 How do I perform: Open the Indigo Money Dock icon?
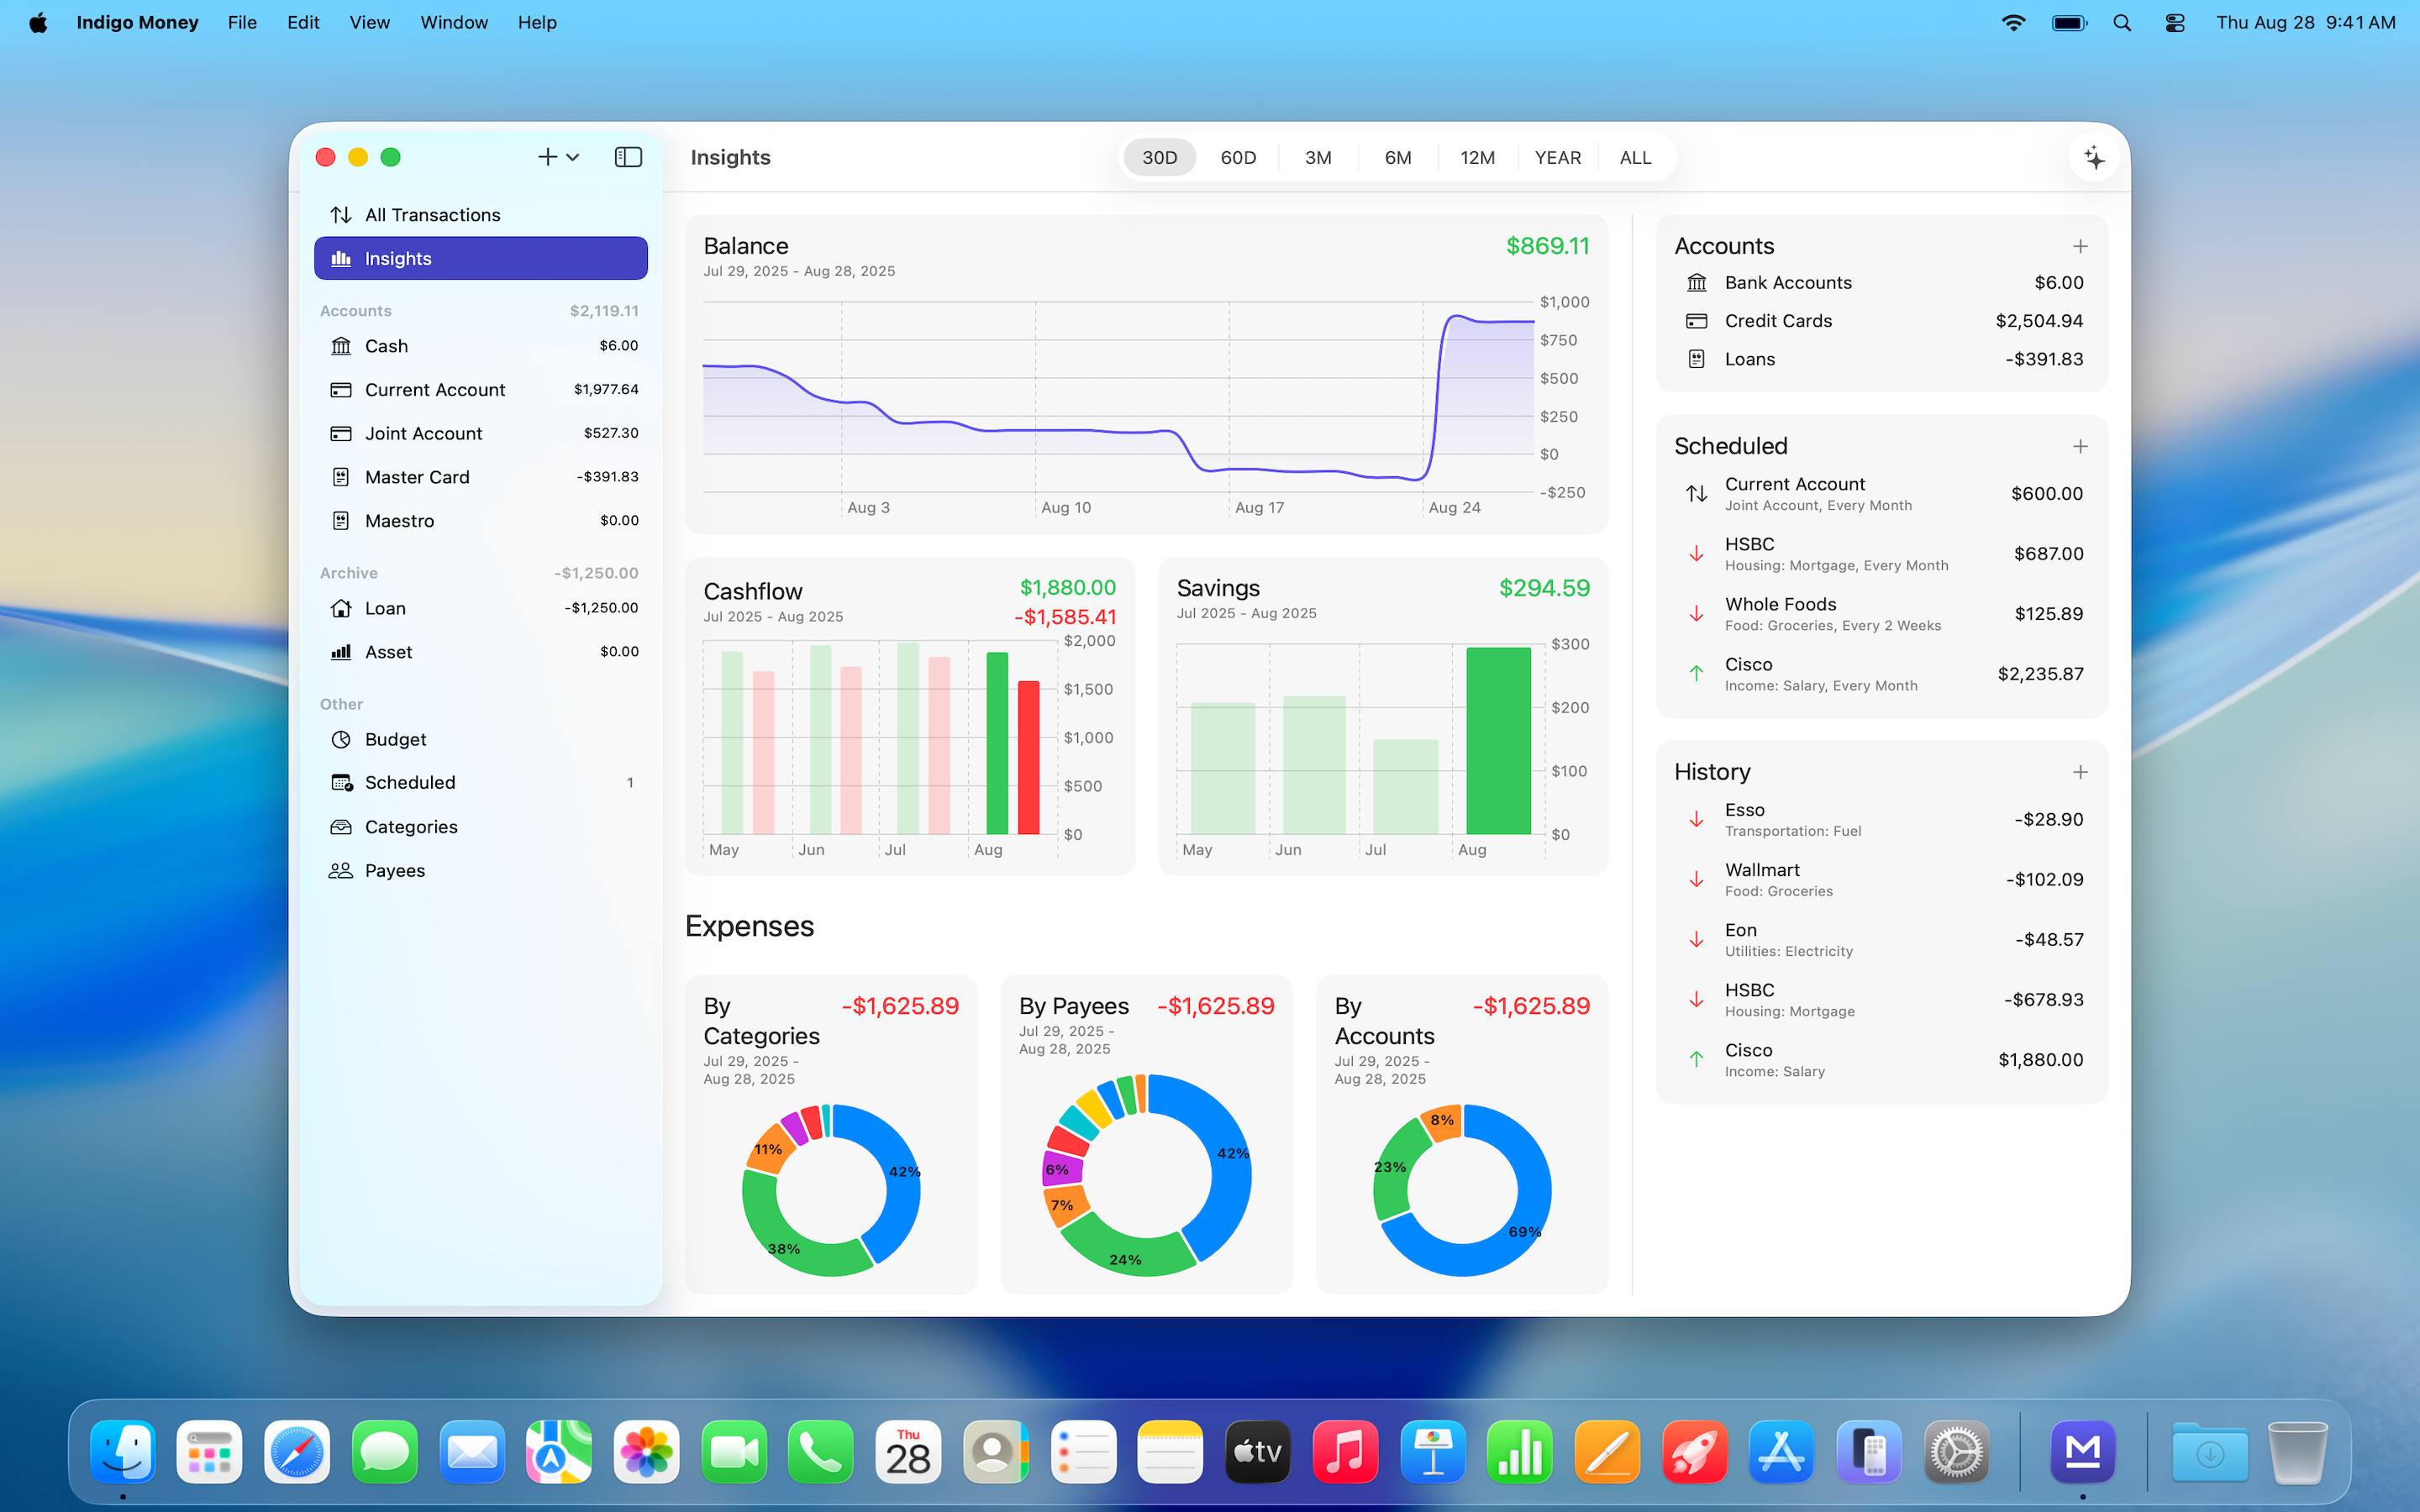[x=2083, y=1452]
